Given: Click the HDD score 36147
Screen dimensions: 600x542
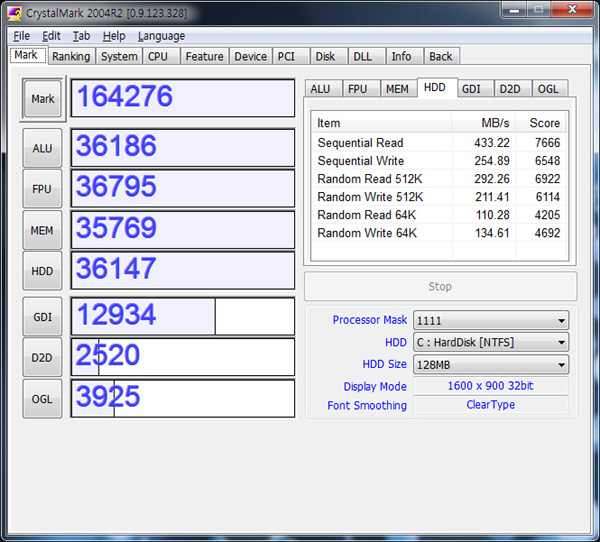Looking at the screenshot, I should tap(183, 270).
